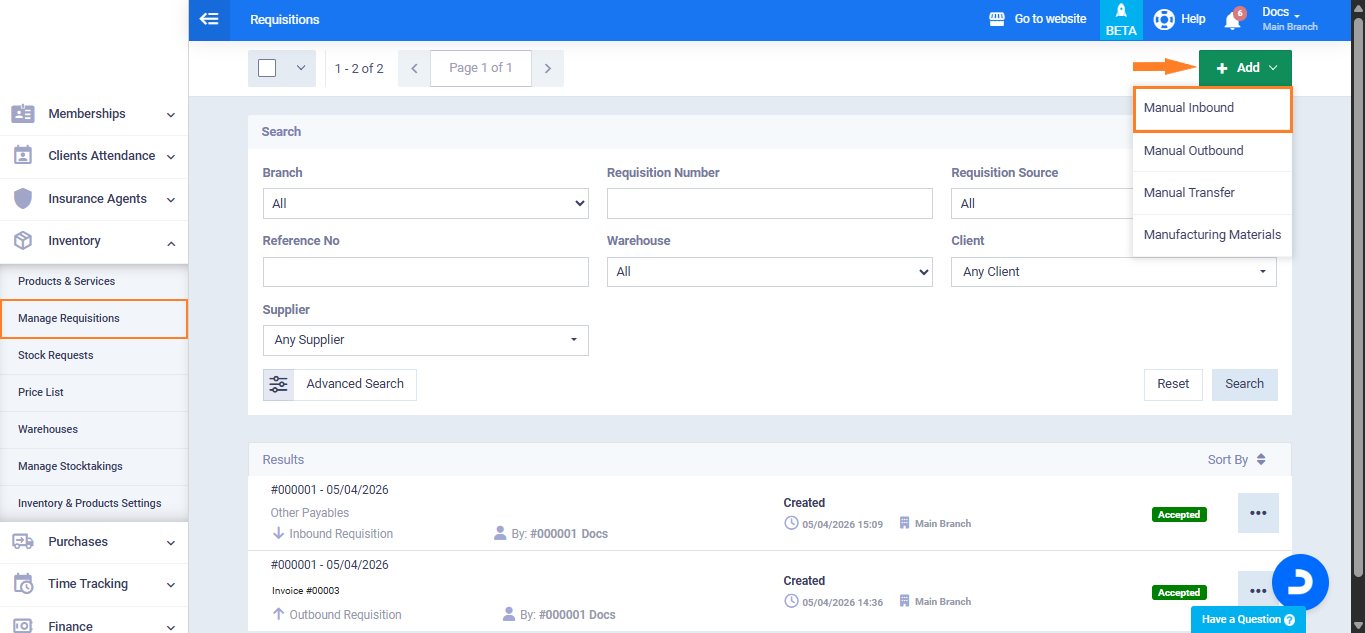Open Help lifebuoy icon
This screenshot has width=1365, height=633.
pos(1164,19)
